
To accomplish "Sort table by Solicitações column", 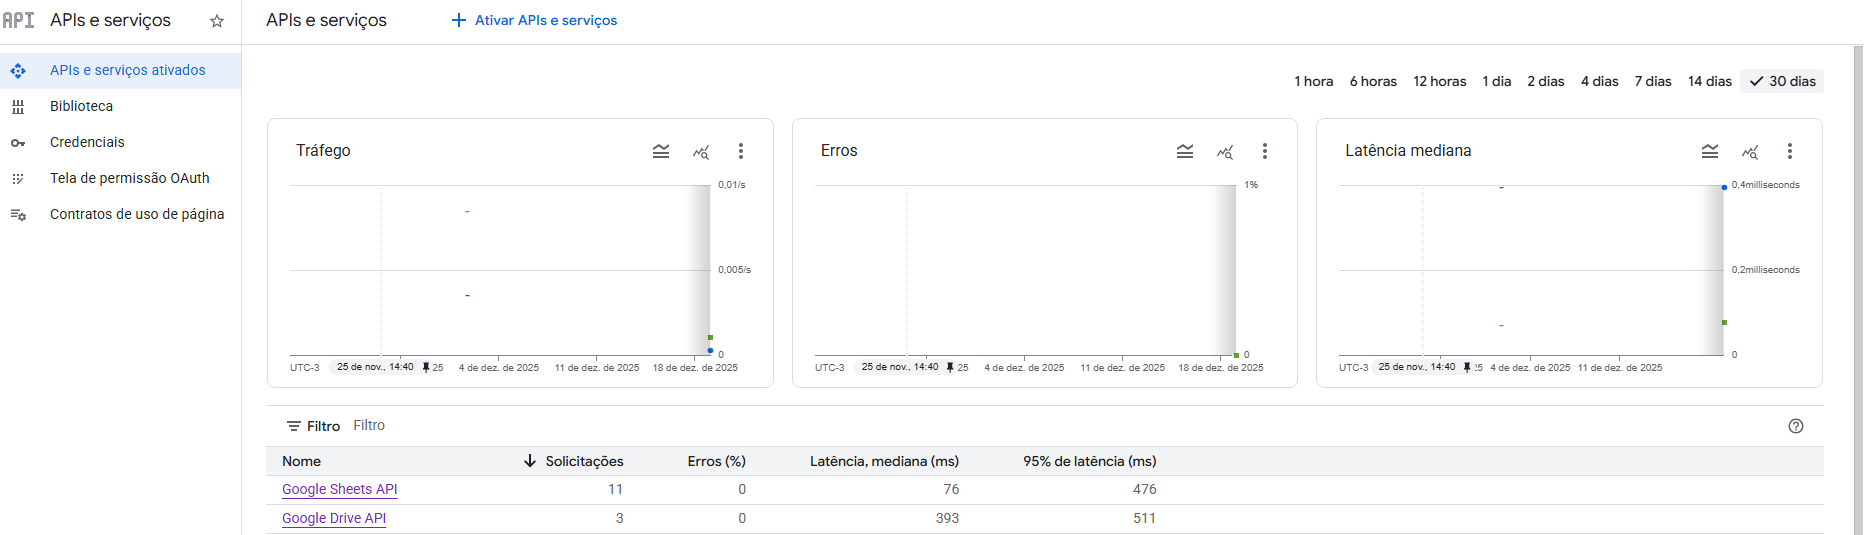I will point(584,461).
